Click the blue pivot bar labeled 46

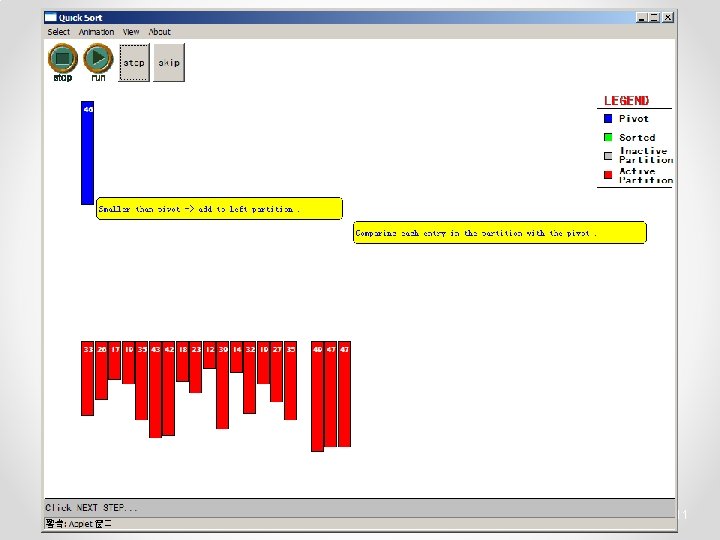(x=87, y=153)
